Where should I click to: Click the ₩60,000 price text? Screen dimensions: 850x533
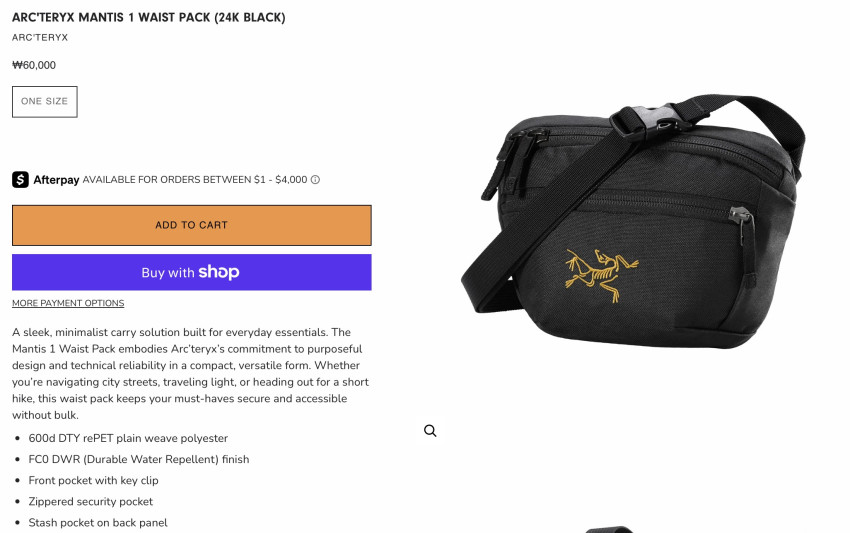pyautogui.click(x=34, y=65)
